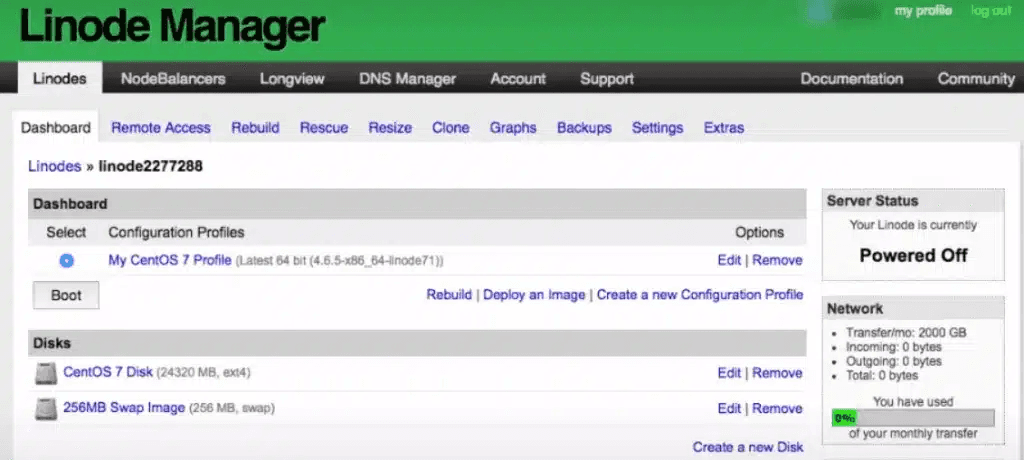
Task: Edit the CentOS 7 Disk
Action: [x=729, y=373]
